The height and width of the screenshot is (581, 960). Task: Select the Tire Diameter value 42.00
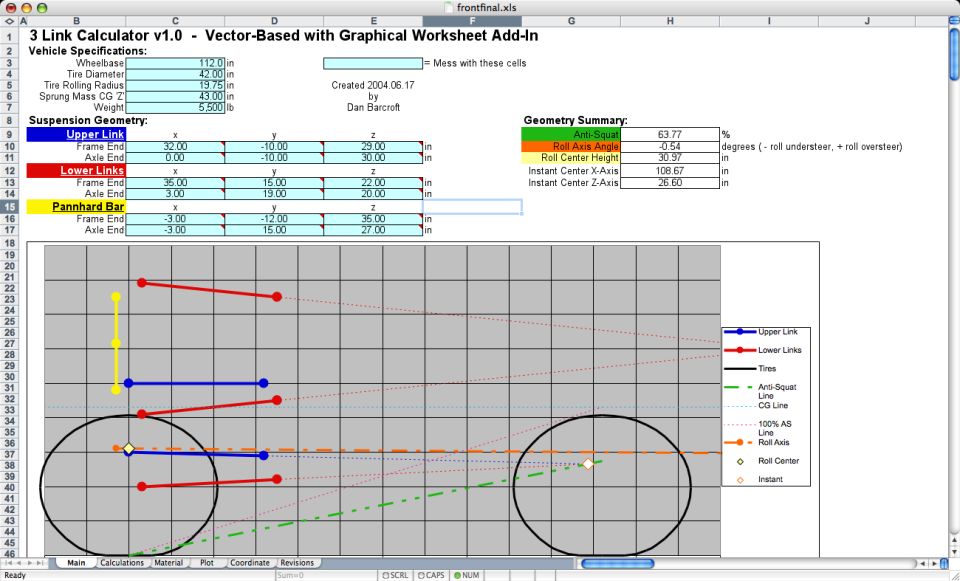pos(175,74)
